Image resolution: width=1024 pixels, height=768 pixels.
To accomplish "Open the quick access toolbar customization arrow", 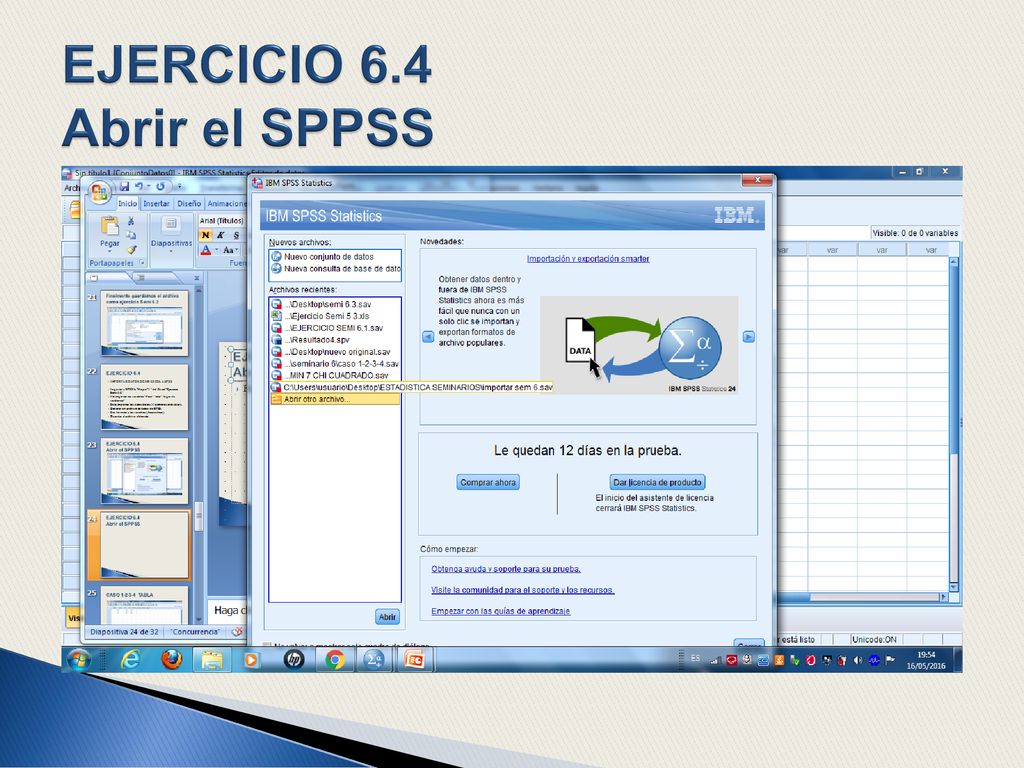I will point(179,187).
